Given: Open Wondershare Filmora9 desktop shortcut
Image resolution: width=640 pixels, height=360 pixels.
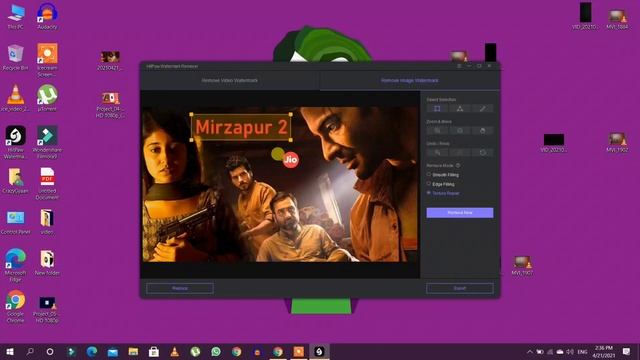Looking at the screenshot, I should (47, 142).
